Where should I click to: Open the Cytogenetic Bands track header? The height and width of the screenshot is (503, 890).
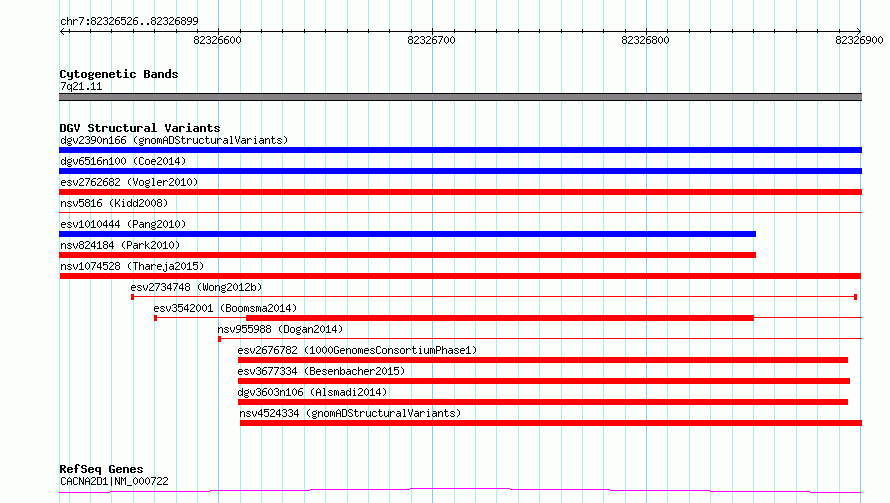[x=119, y=74]
